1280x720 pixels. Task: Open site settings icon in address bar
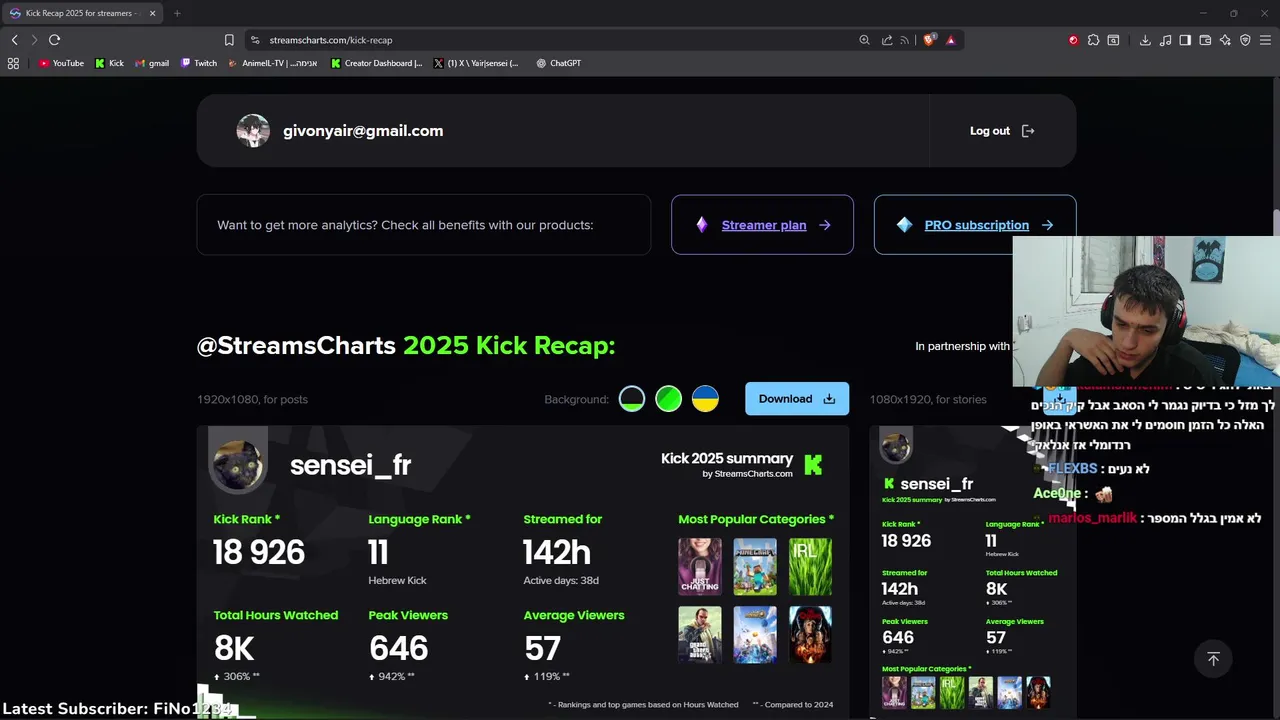pos(255,40)
